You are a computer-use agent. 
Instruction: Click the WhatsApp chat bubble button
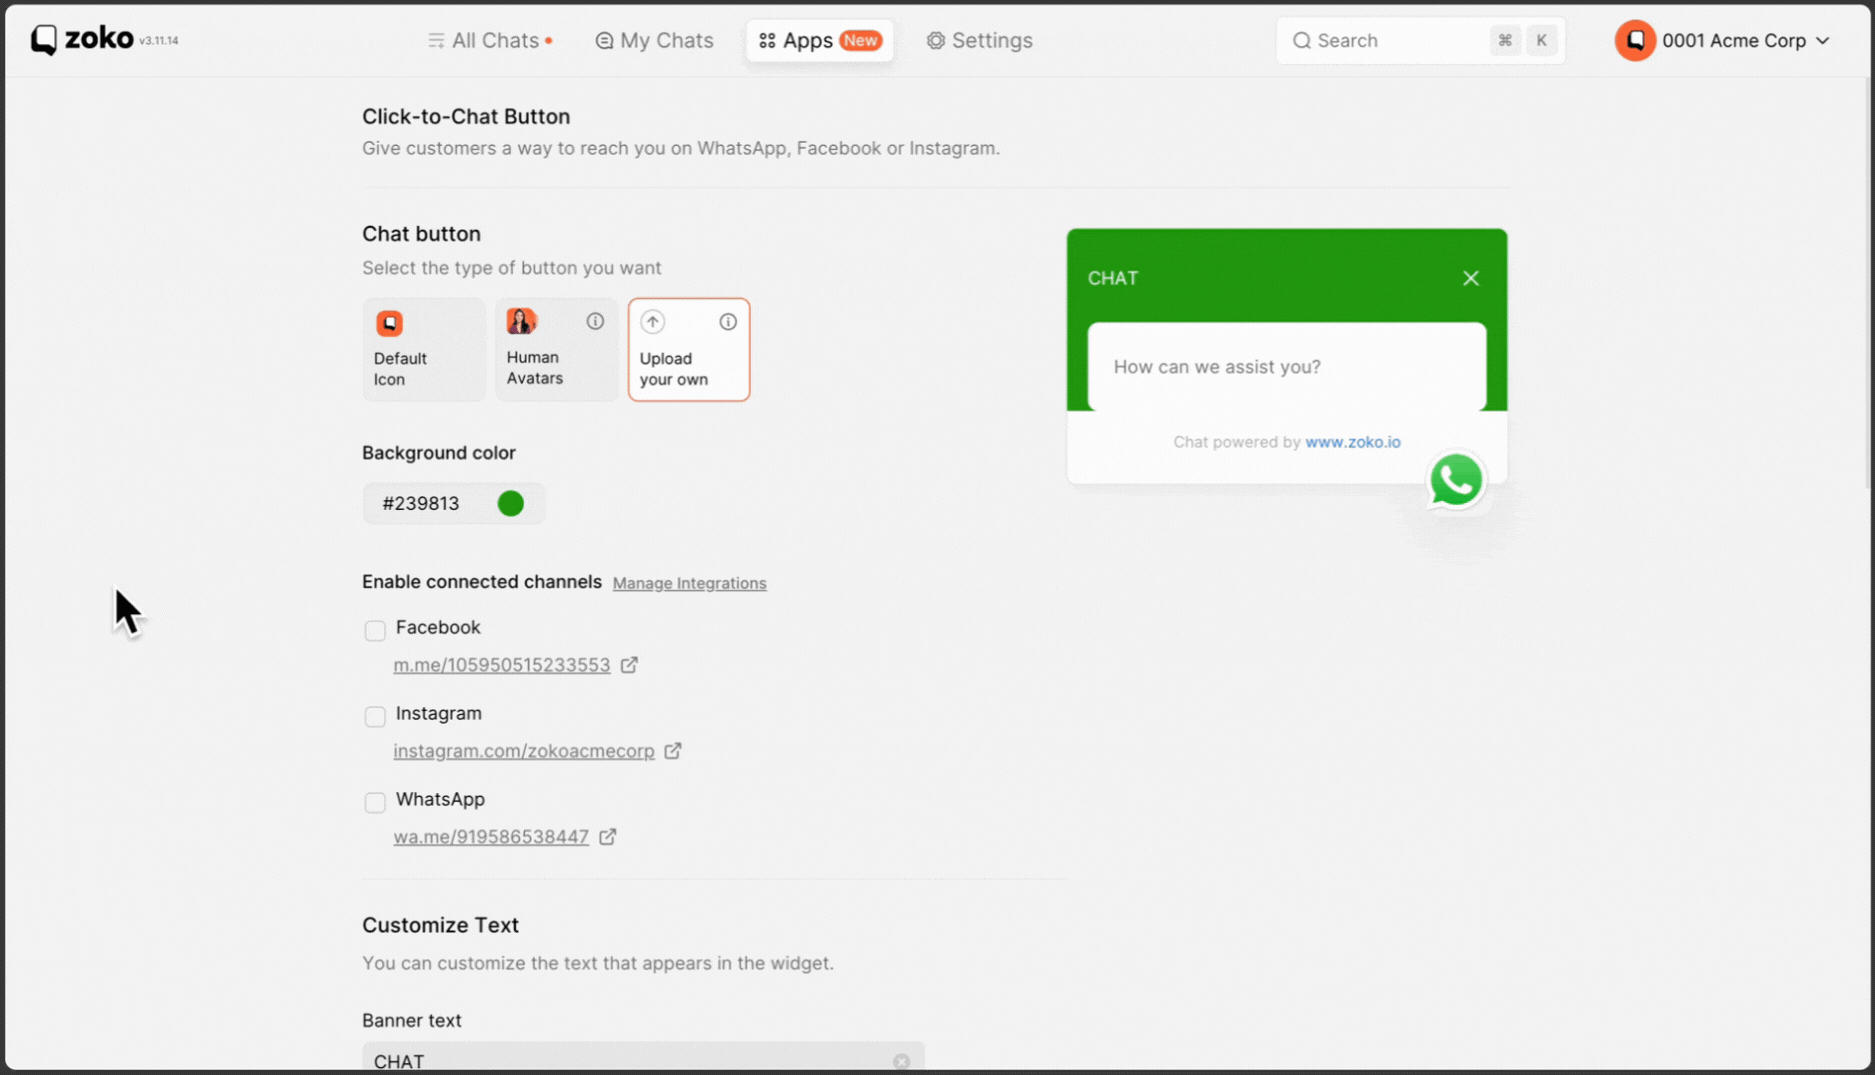1455,481
